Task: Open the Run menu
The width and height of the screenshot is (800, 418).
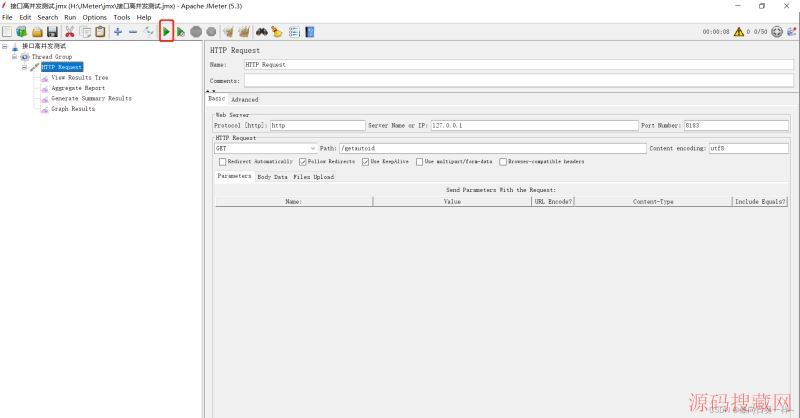Action: click(x=70, y=17)
